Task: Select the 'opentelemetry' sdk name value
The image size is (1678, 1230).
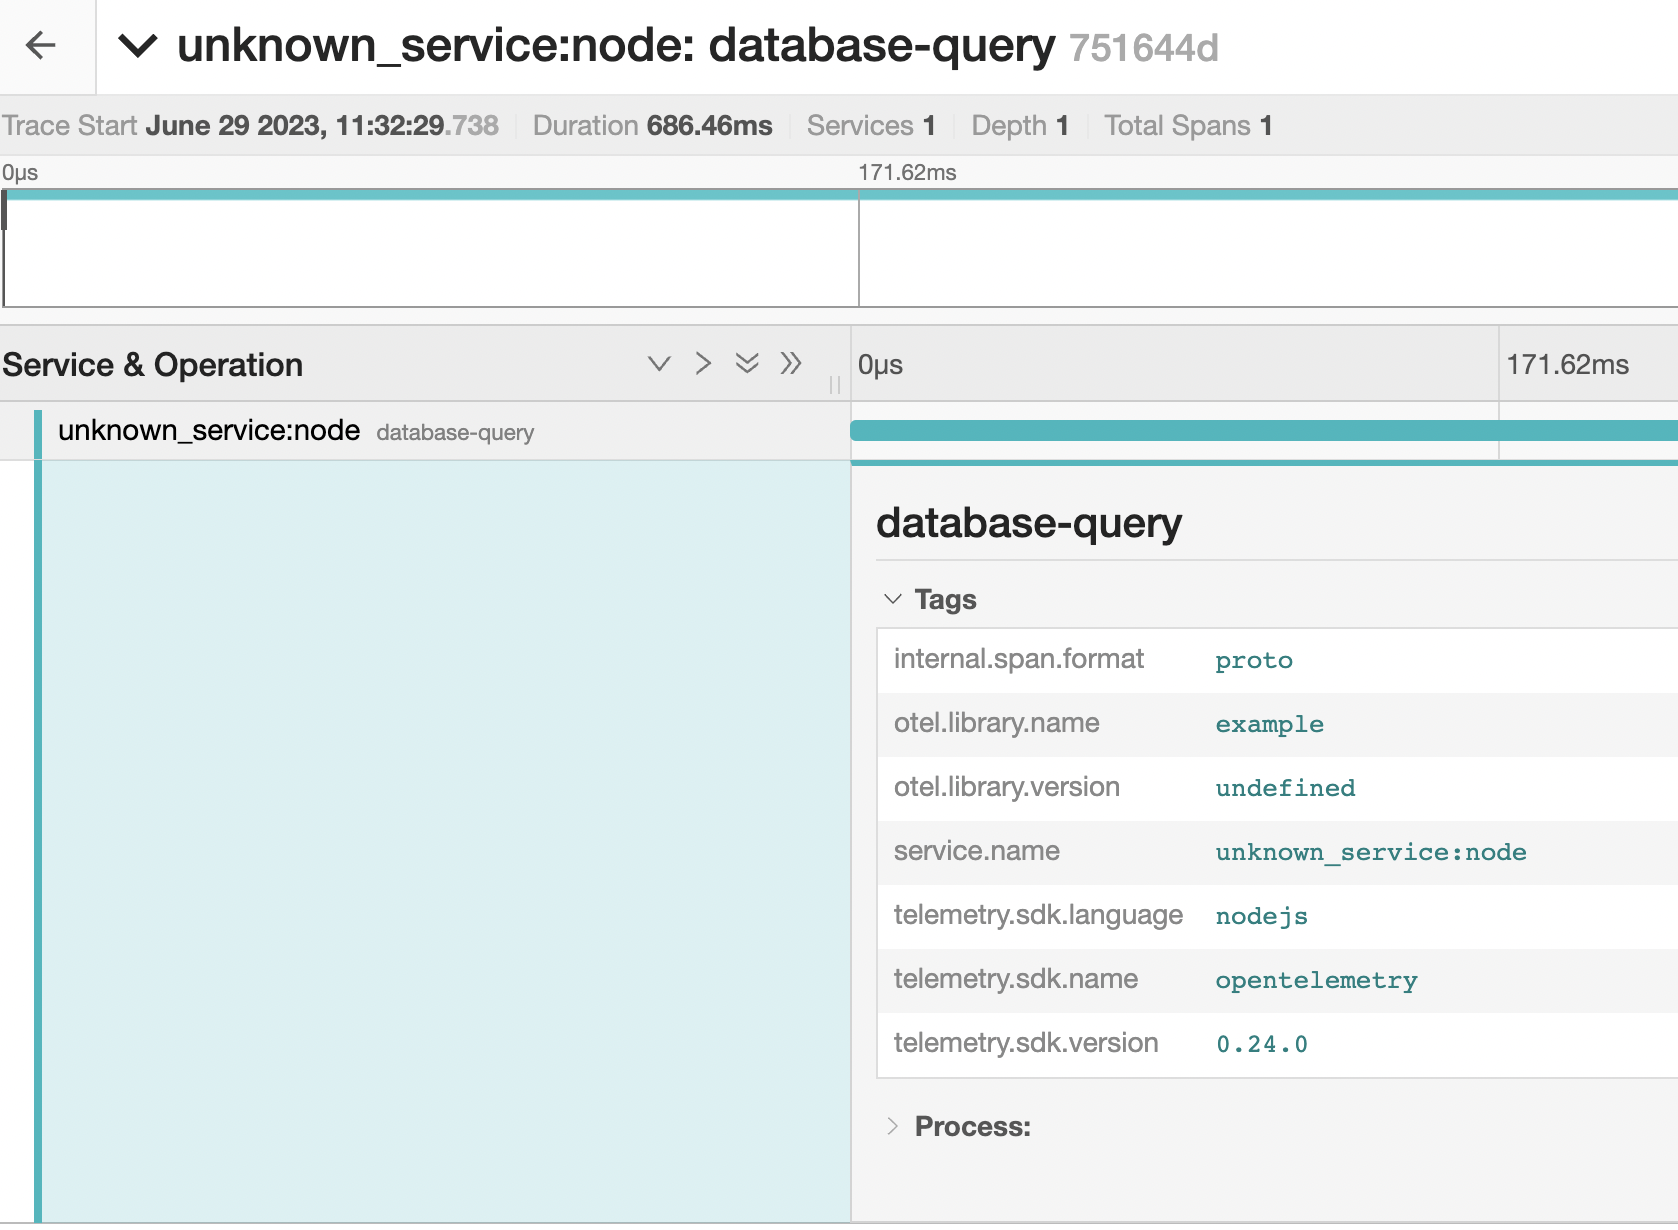Action: pyautogui.click(x=1316, y=980)
